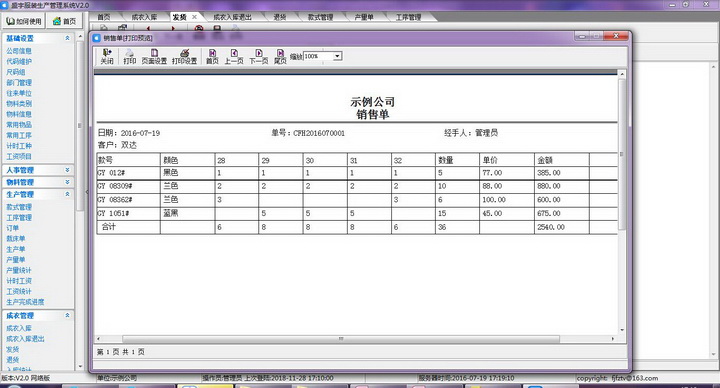Open 往来单位 in the sidebar
Image resolution: width=720 pixels, height=388 pixels.
tap(19, 93)
